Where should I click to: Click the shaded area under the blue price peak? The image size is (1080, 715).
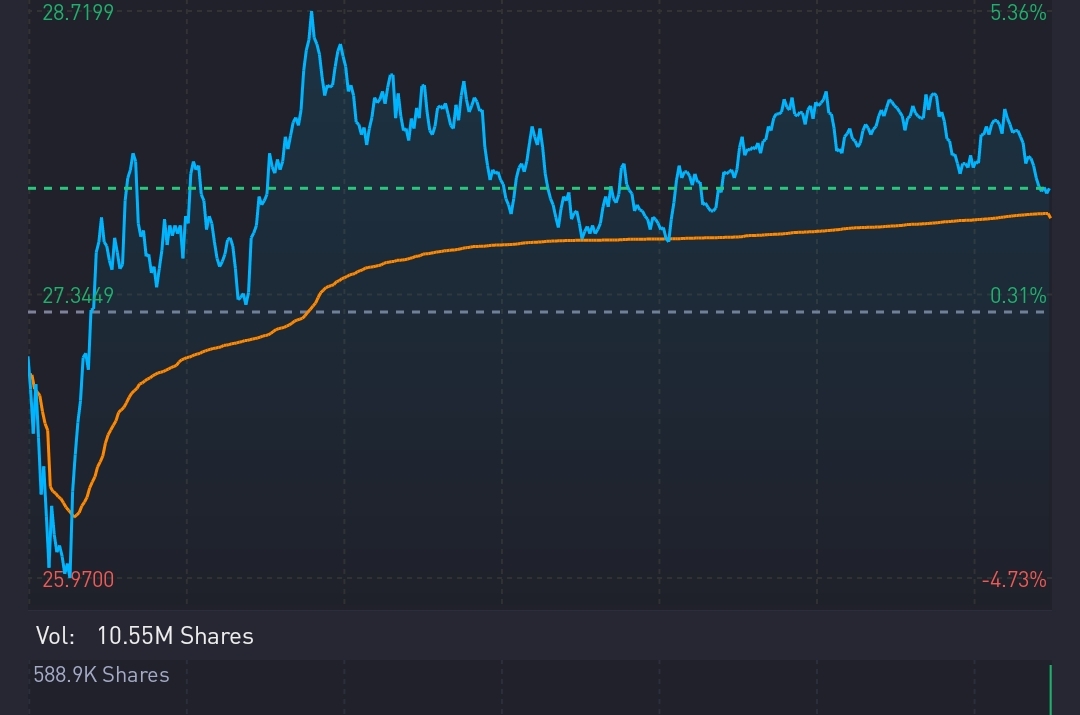pyautogui.click(x=312, y=150)
